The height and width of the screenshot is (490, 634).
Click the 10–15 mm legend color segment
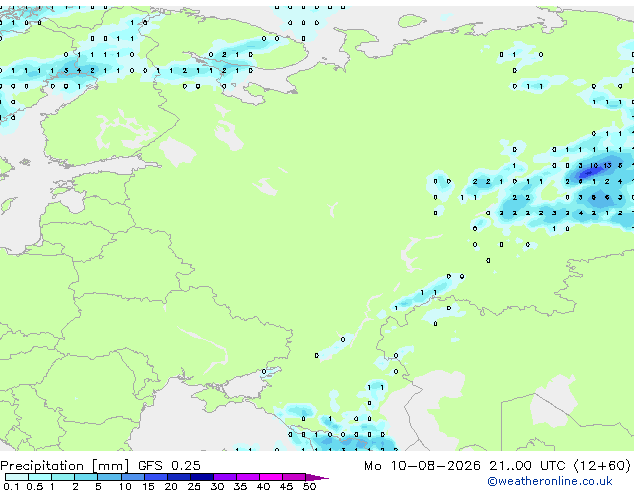pos(132,477)
